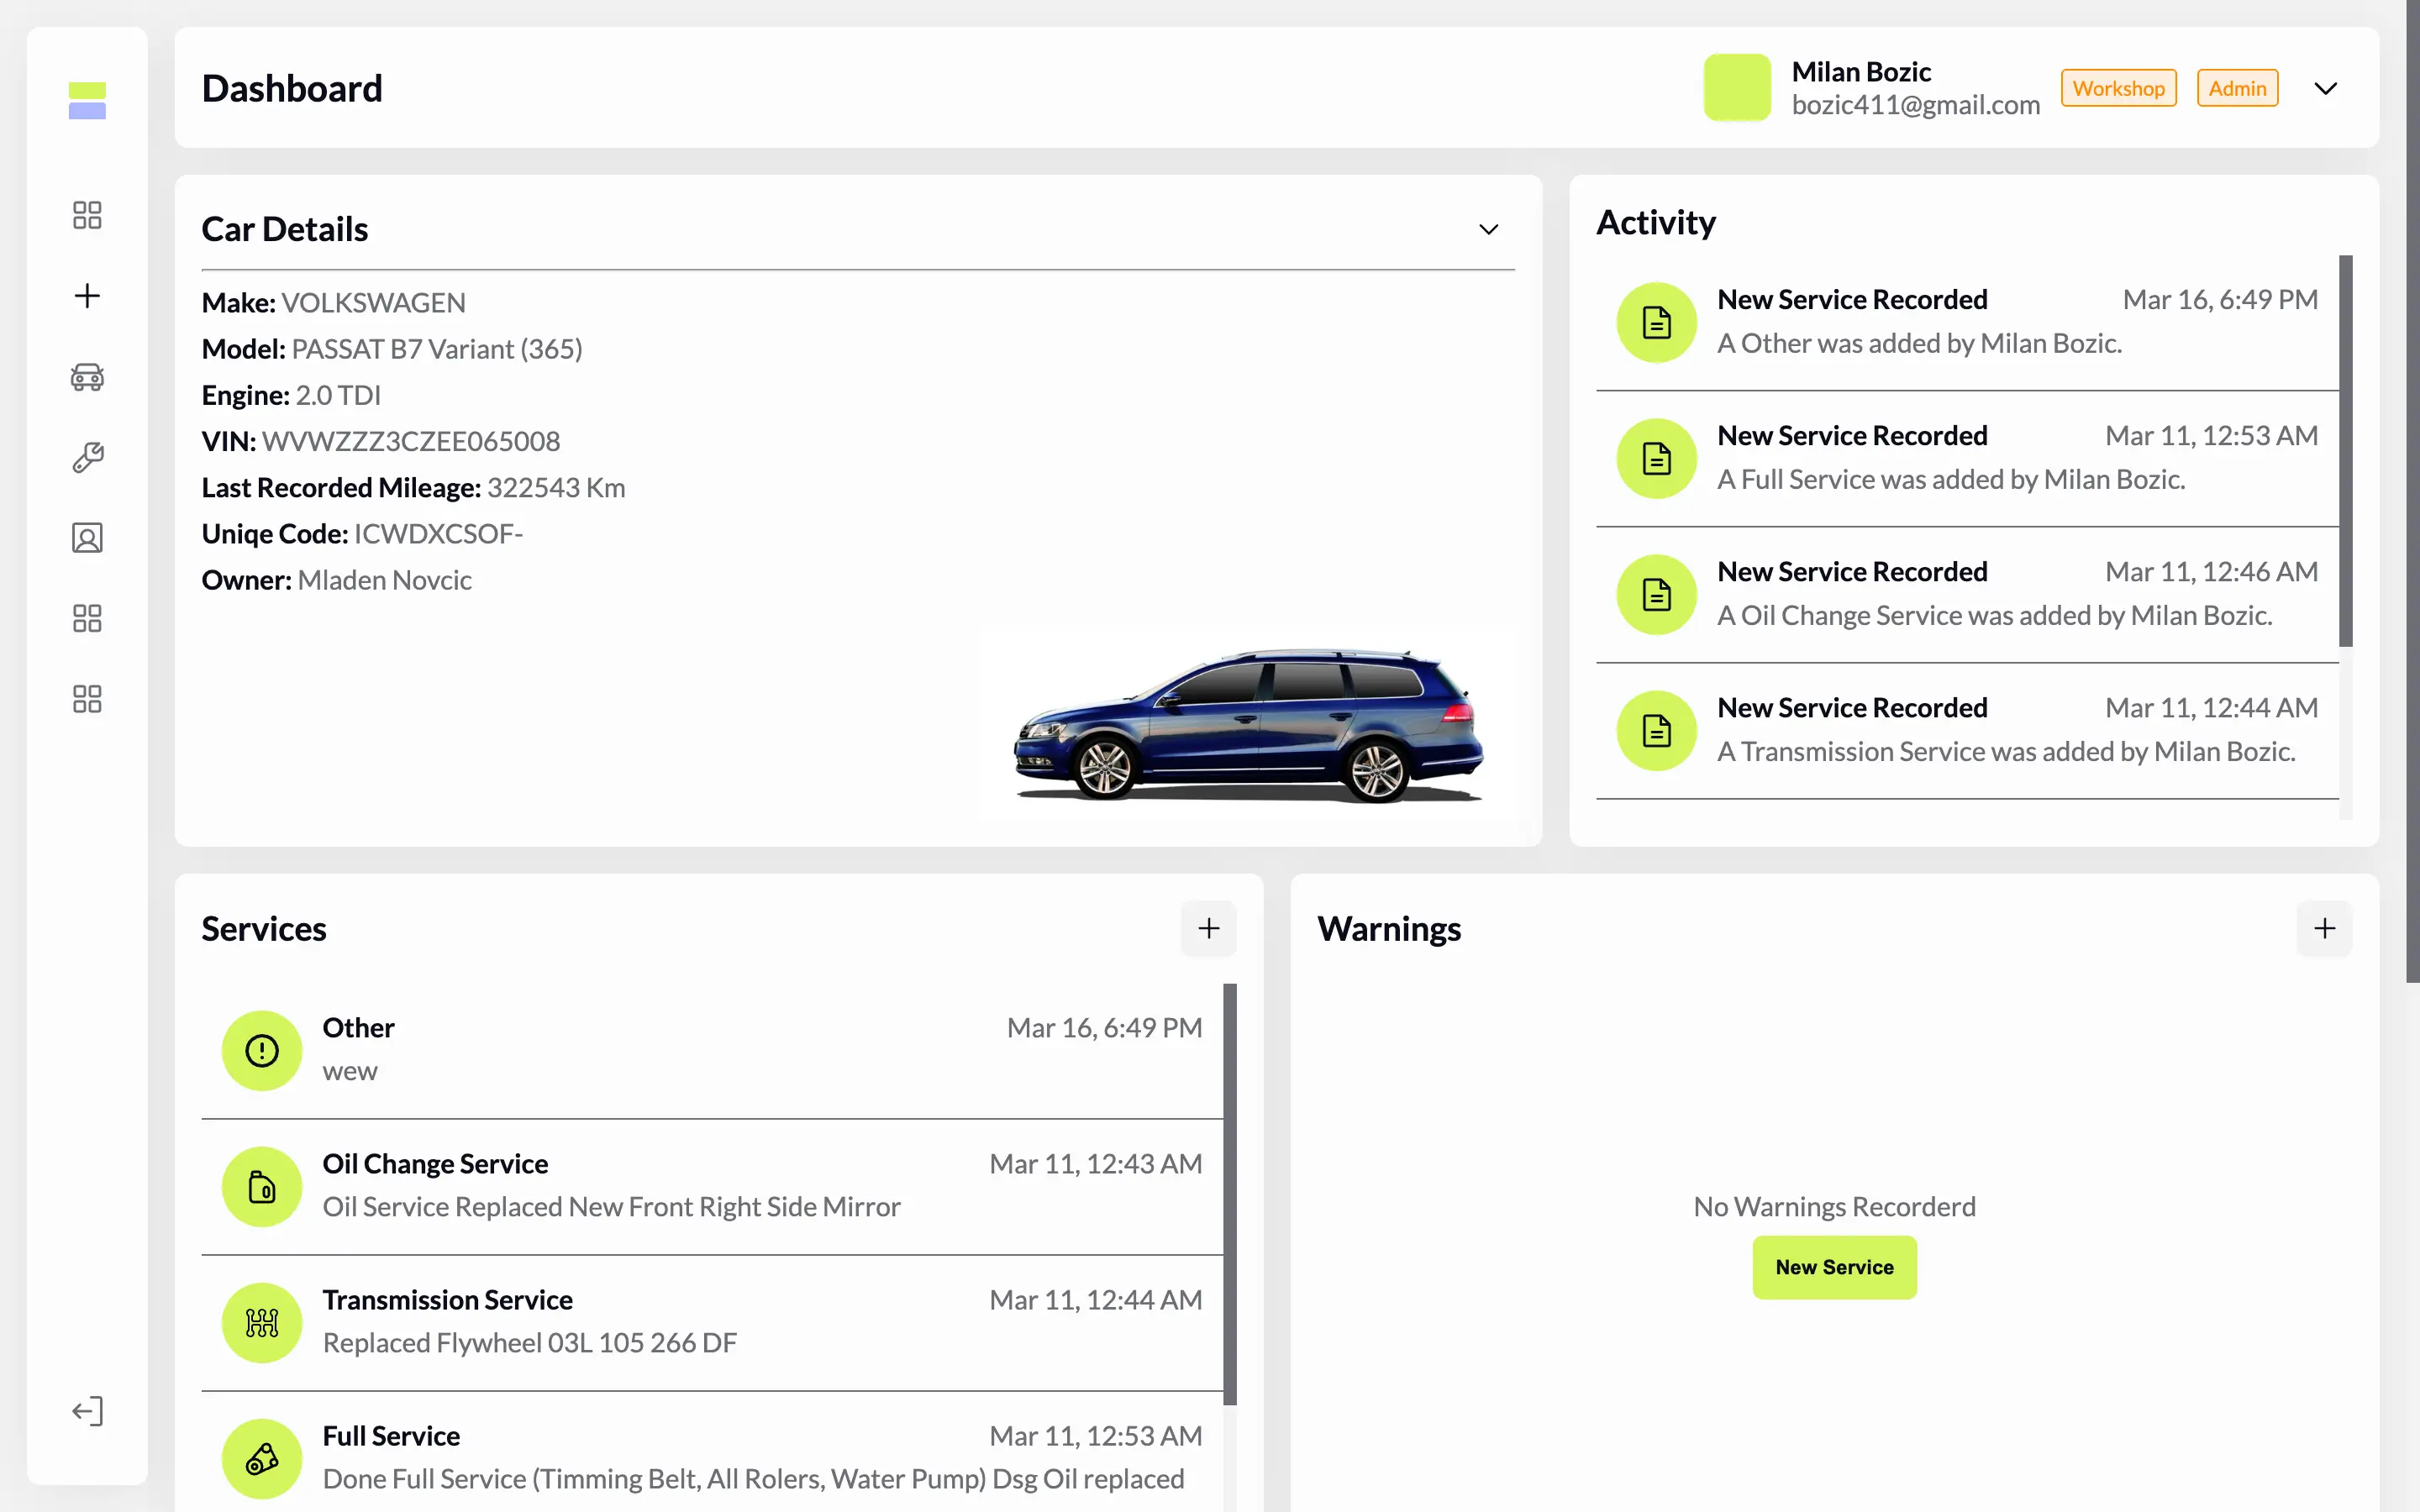2420x1512 pixels.
Task: Click the Admin role badge
Action: point(2237,88)
